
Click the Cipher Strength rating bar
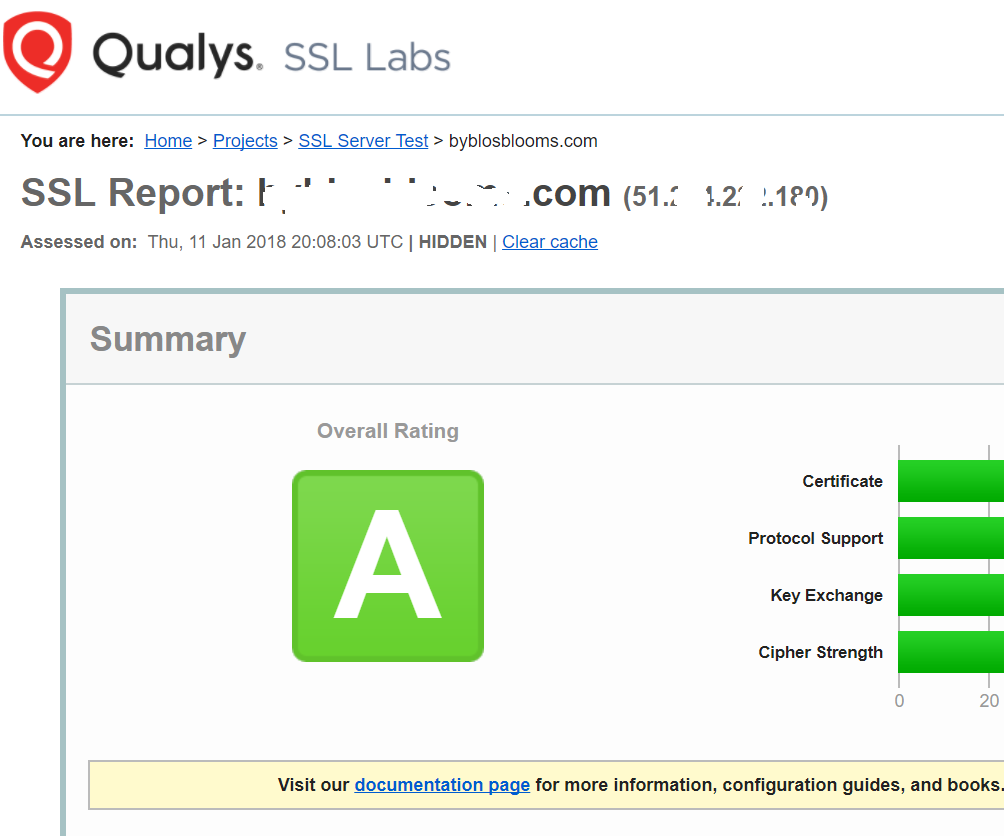click(950, 652)
